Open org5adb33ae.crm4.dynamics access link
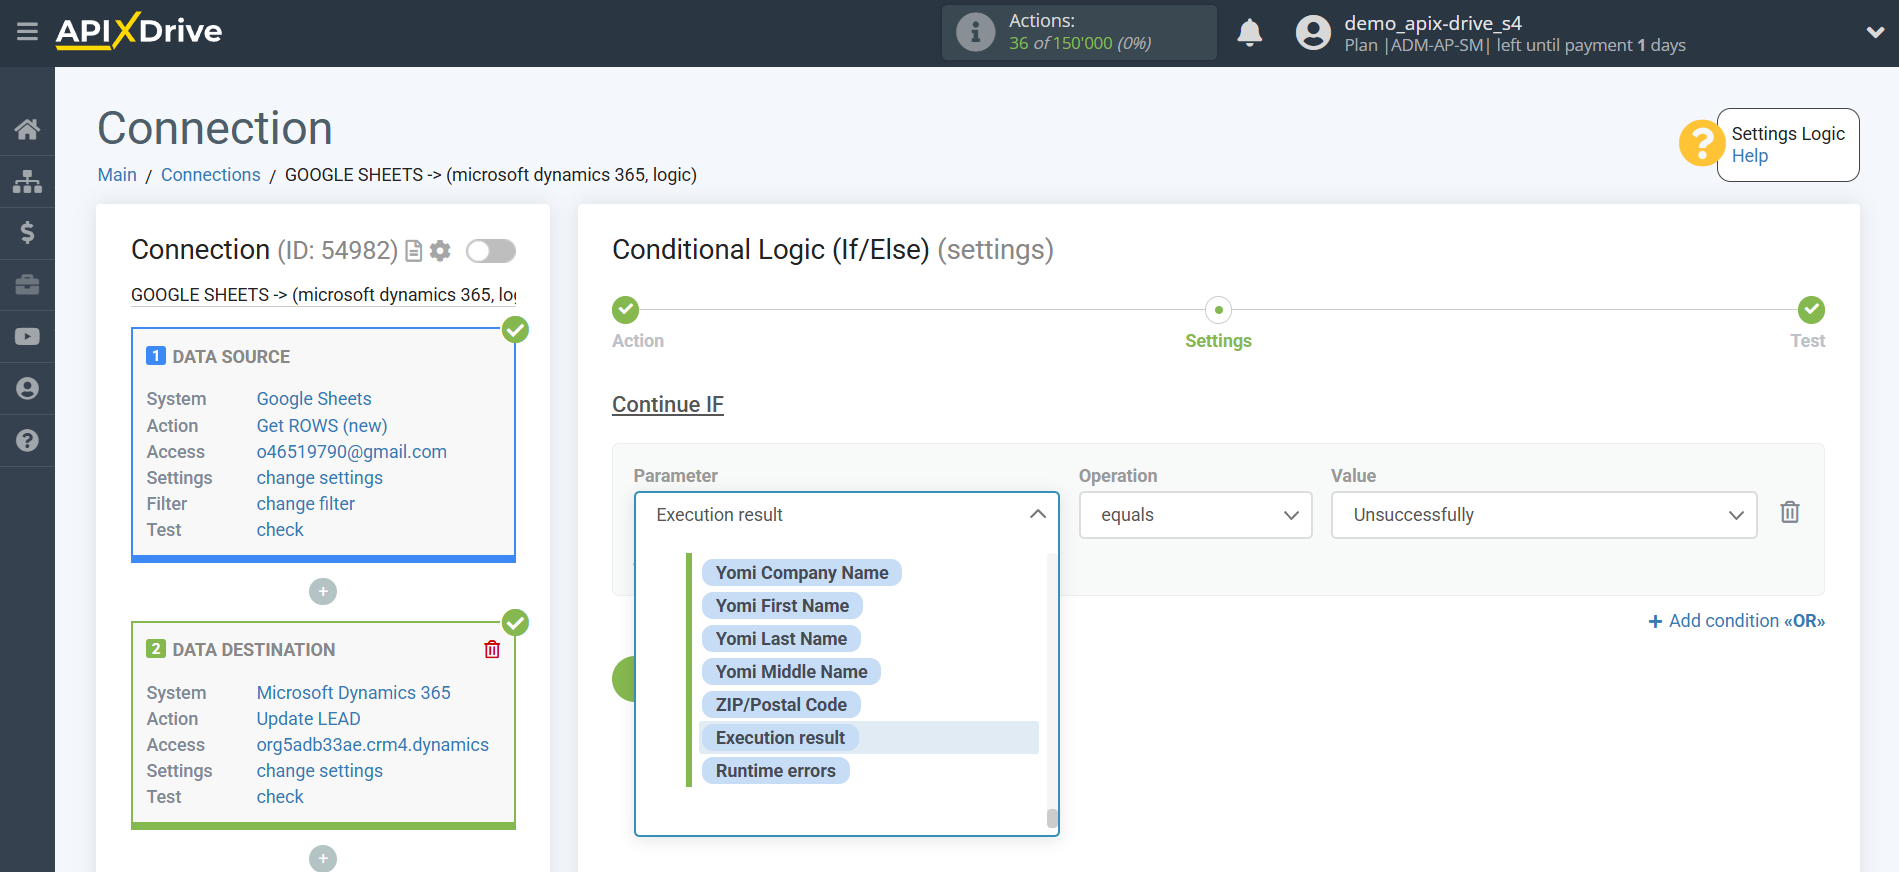1899x872 pixels. (373, 745)
